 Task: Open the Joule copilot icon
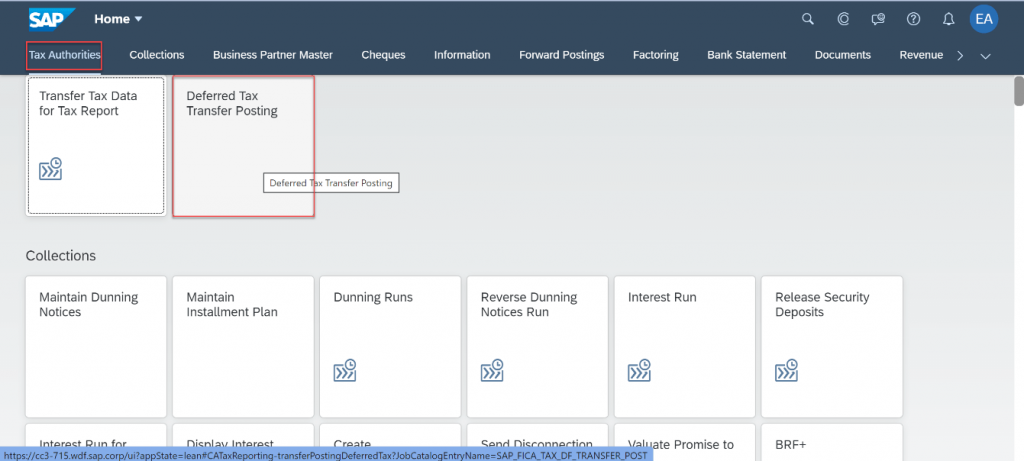tap(843, 19)
